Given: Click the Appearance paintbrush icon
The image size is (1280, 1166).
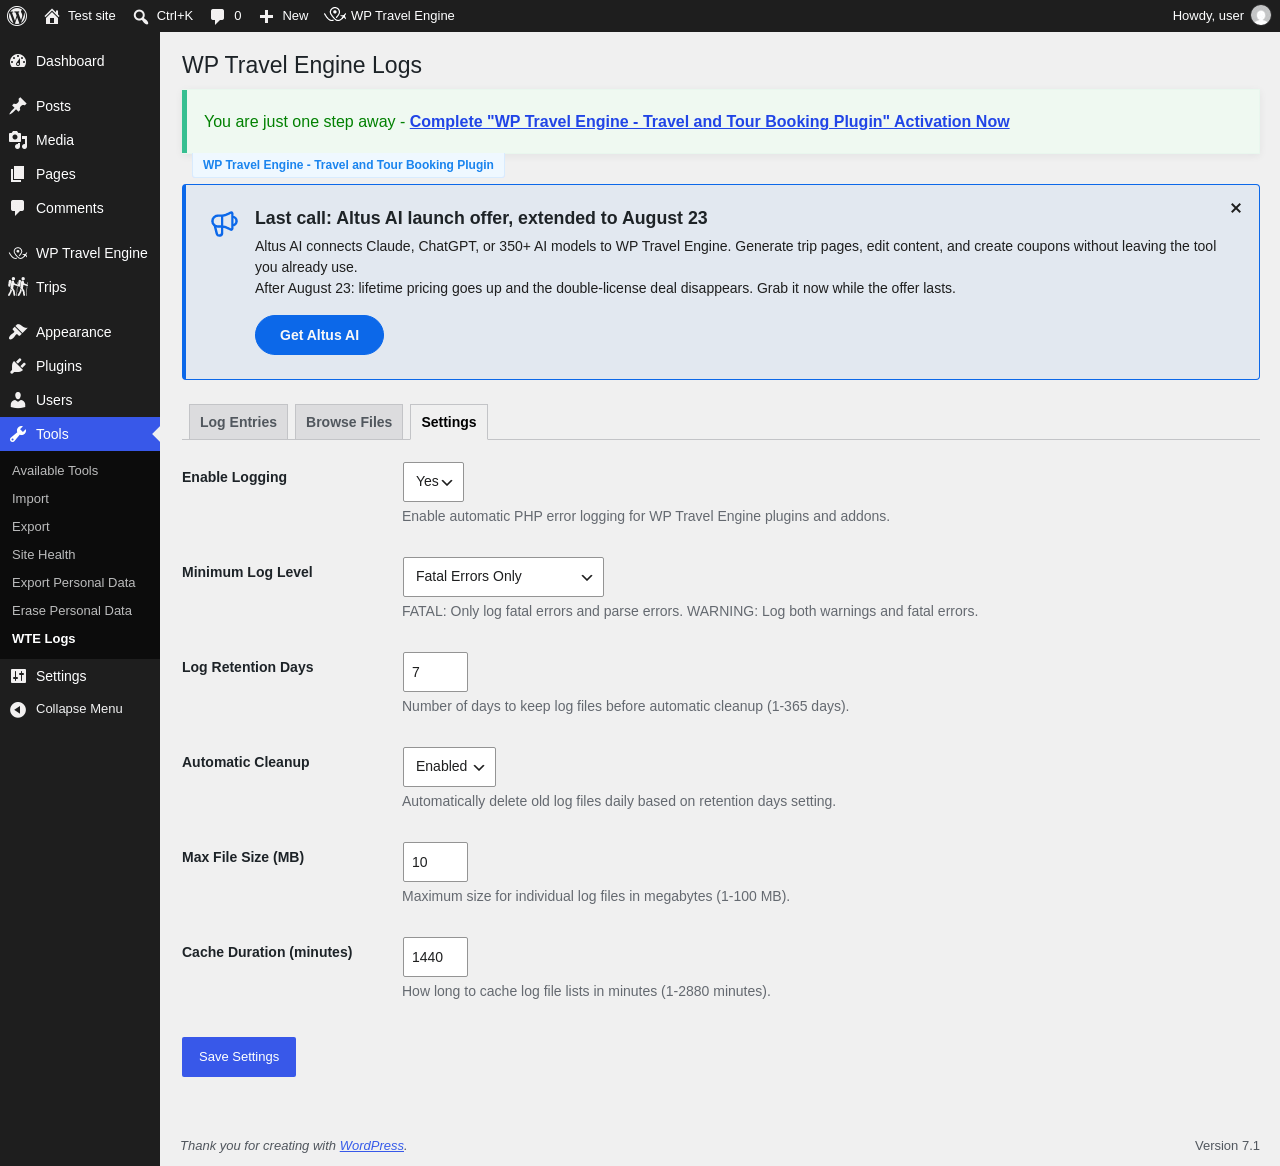Looking at the screenshot, I should (18, 332).
